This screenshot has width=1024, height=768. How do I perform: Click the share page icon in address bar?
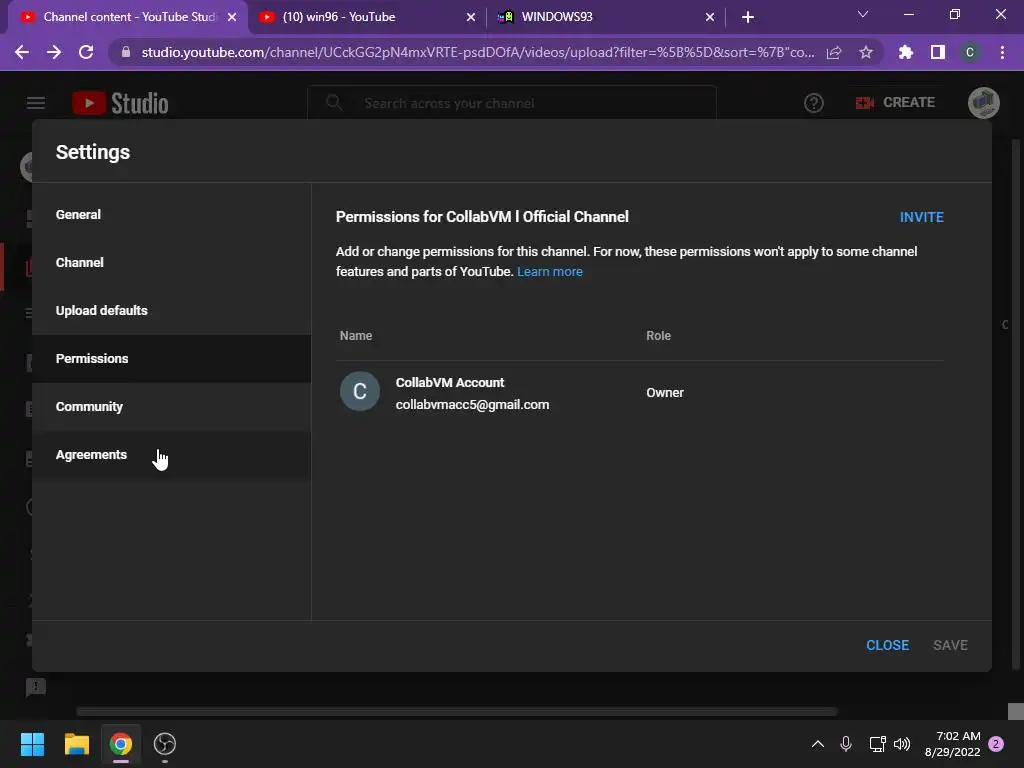834,52
